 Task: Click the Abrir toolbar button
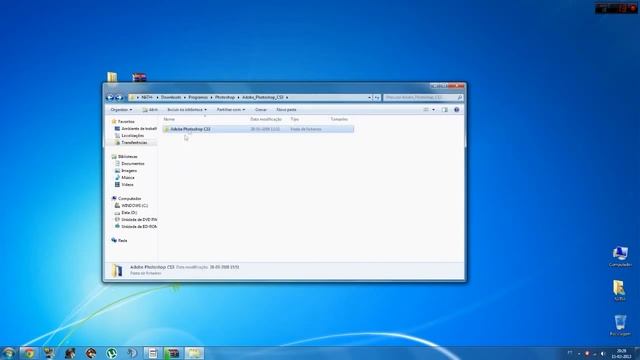click(x=150, y=110)
